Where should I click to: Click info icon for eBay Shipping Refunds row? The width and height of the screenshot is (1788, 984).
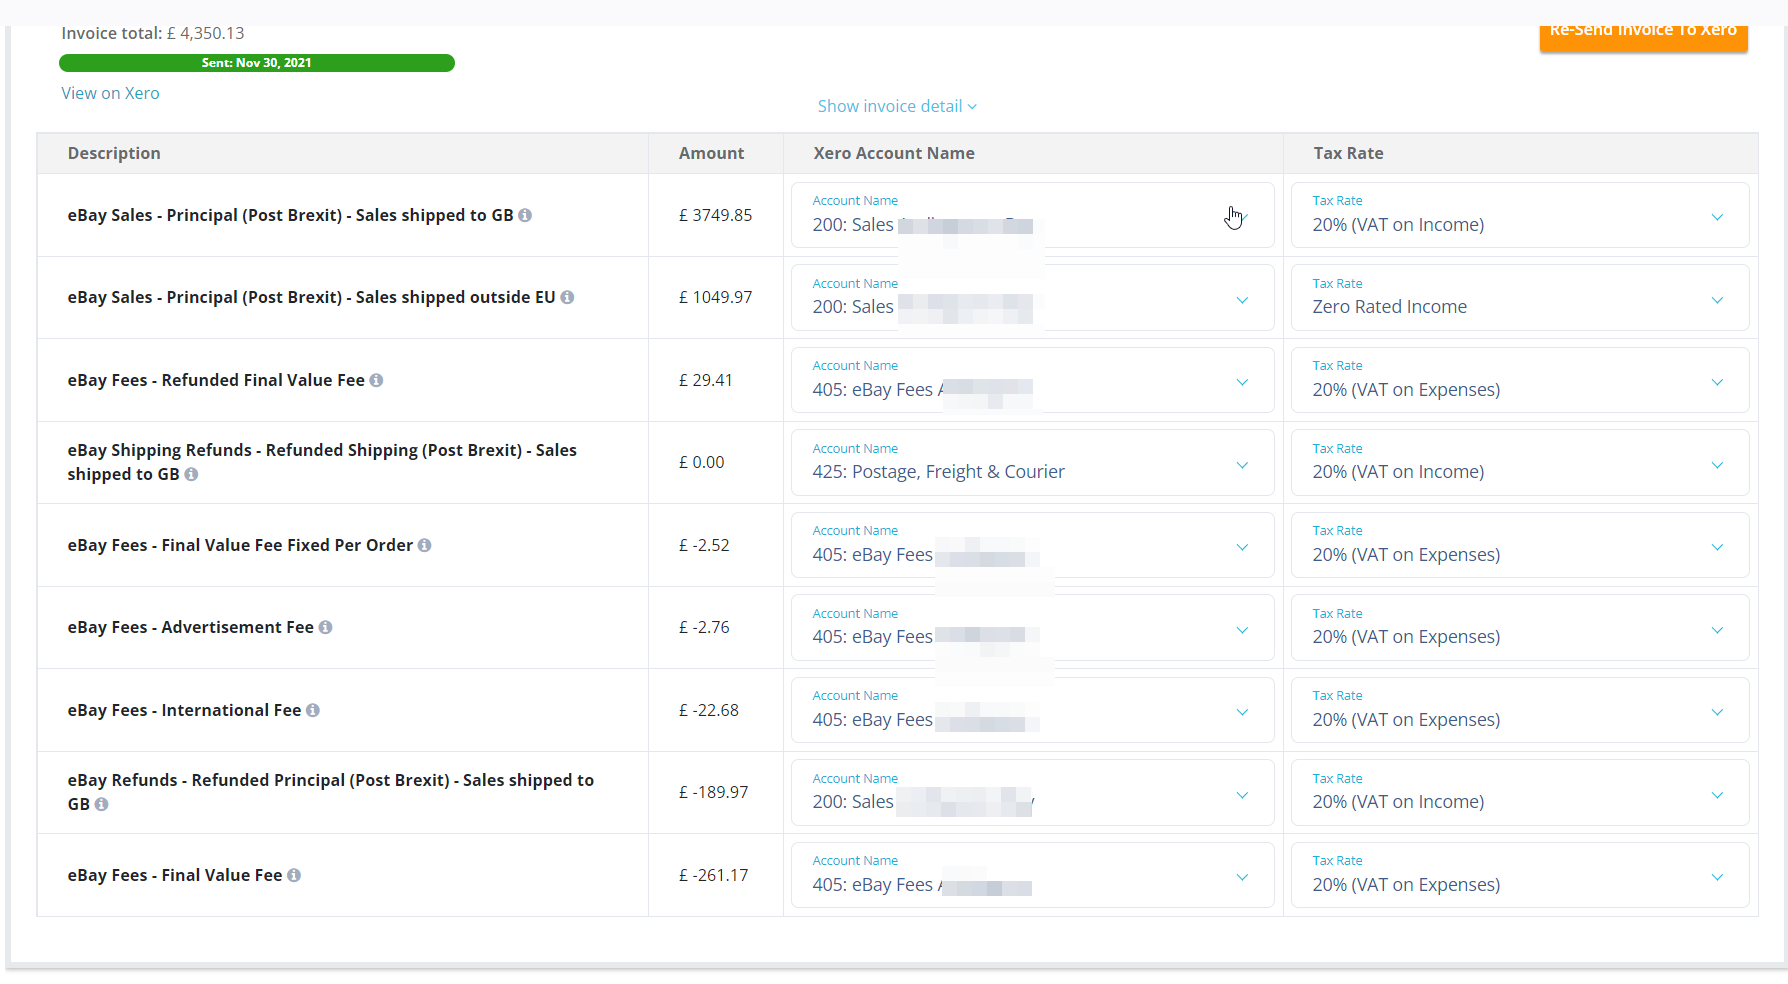191,474
